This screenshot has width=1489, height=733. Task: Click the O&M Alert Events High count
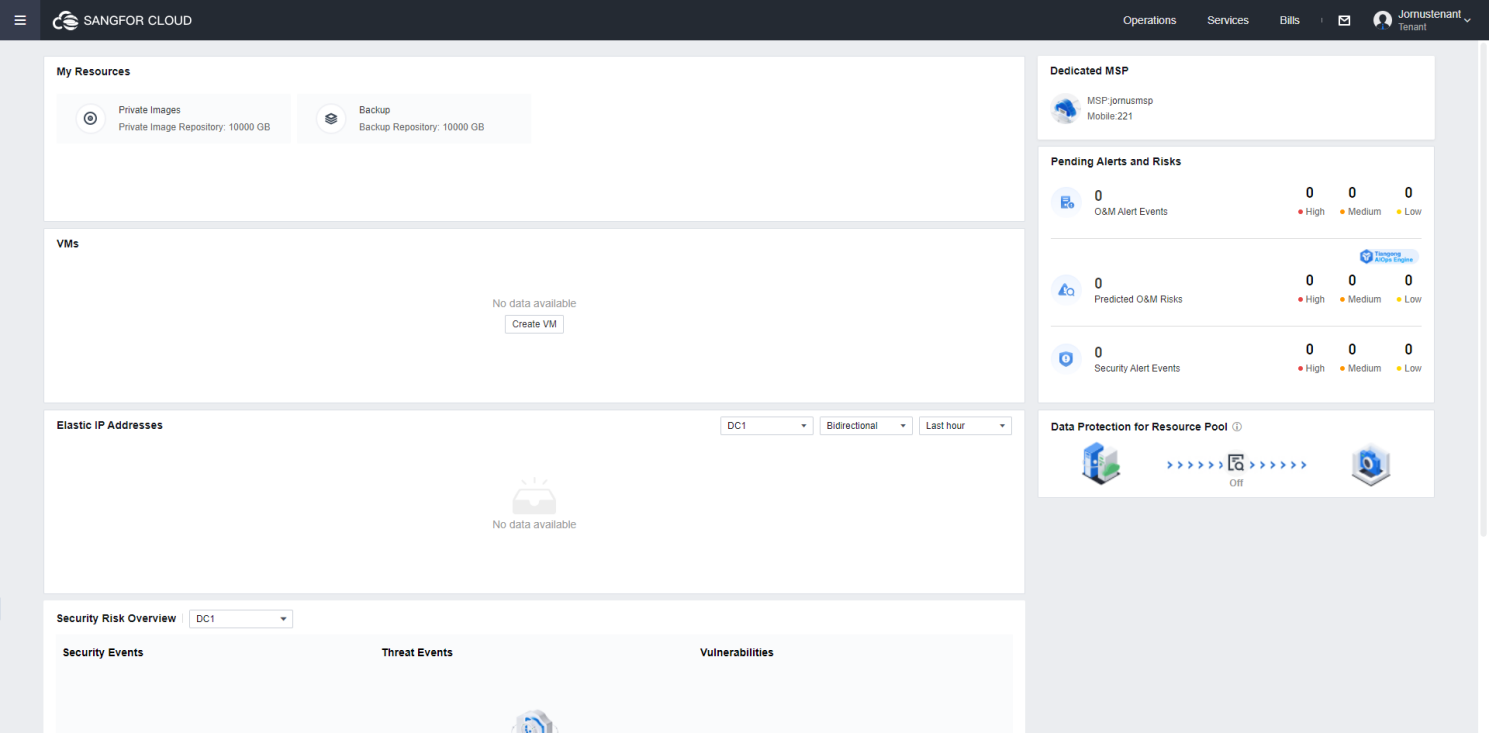click(1309, 193)
